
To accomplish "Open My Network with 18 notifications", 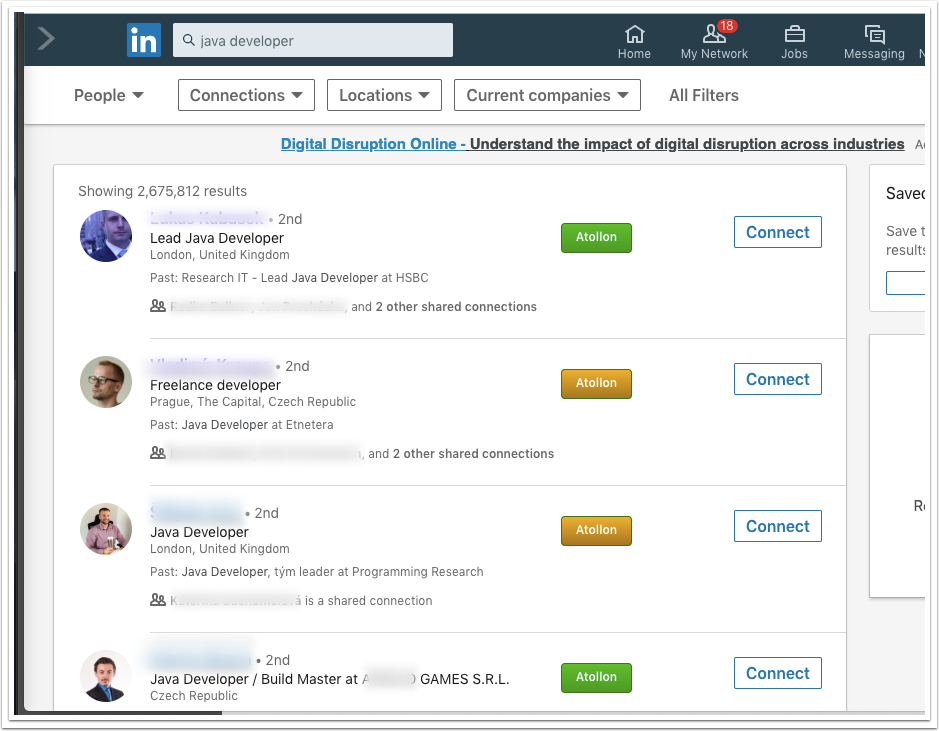I will [714, 42].
